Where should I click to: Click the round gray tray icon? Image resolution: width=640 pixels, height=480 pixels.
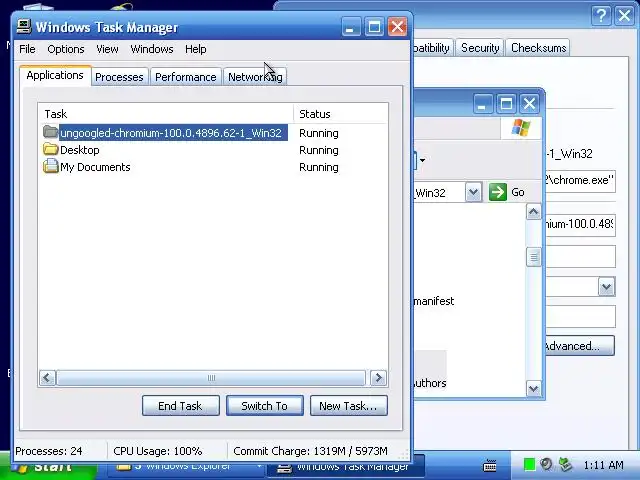coord(546,464)
